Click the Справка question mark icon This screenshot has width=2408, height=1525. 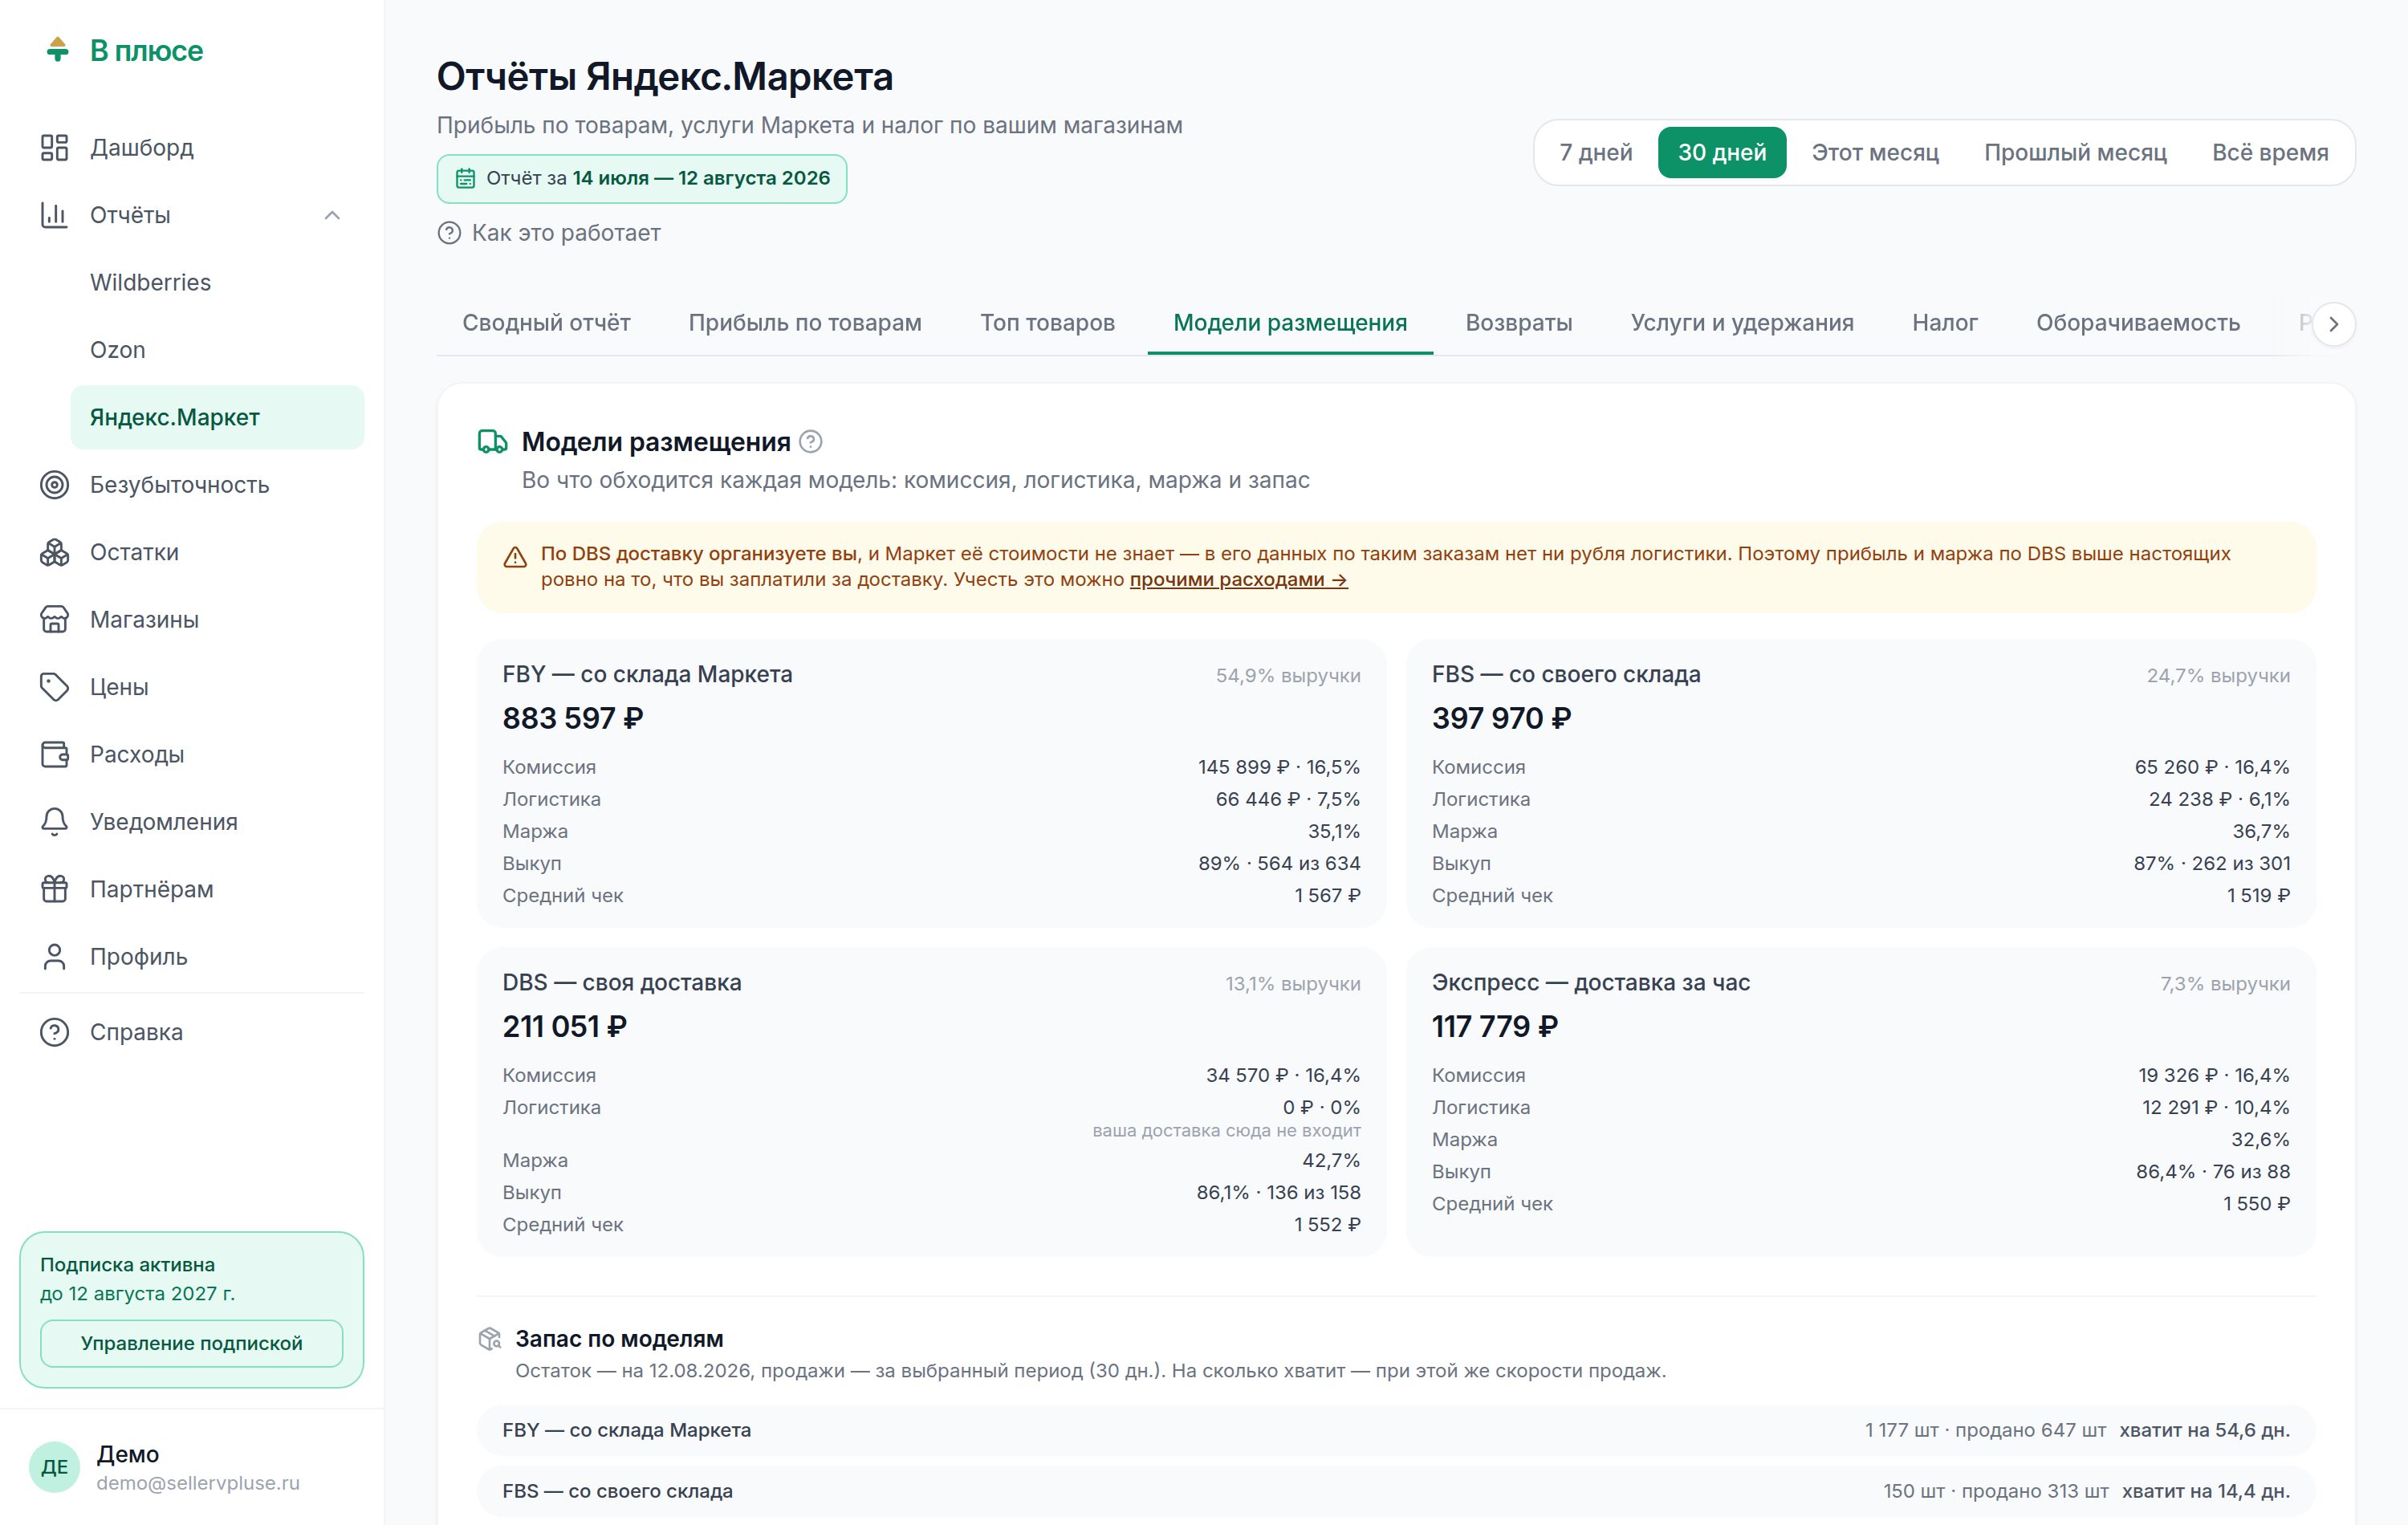coord(54,1032)
